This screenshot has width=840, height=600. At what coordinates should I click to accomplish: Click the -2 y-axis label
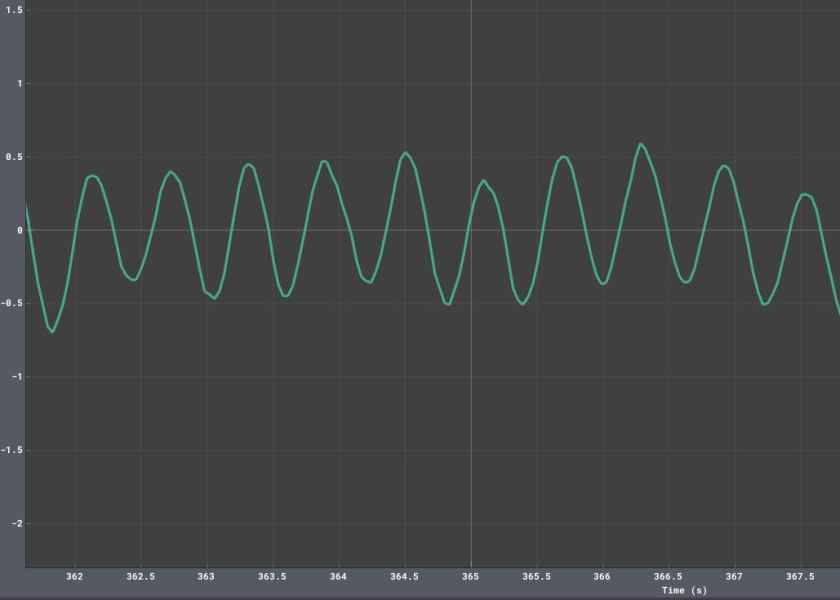click(x=17, y=523)
